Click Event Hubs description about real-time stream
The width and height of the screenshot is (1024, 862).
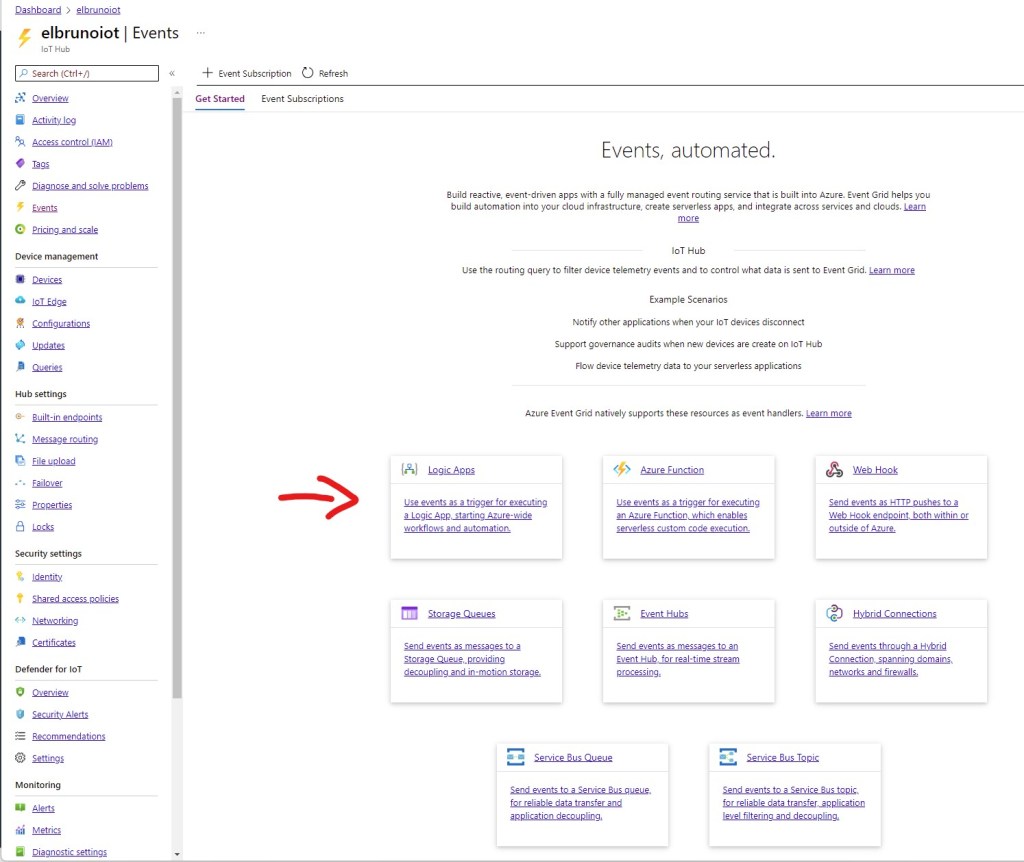click(x=678, y=658)
